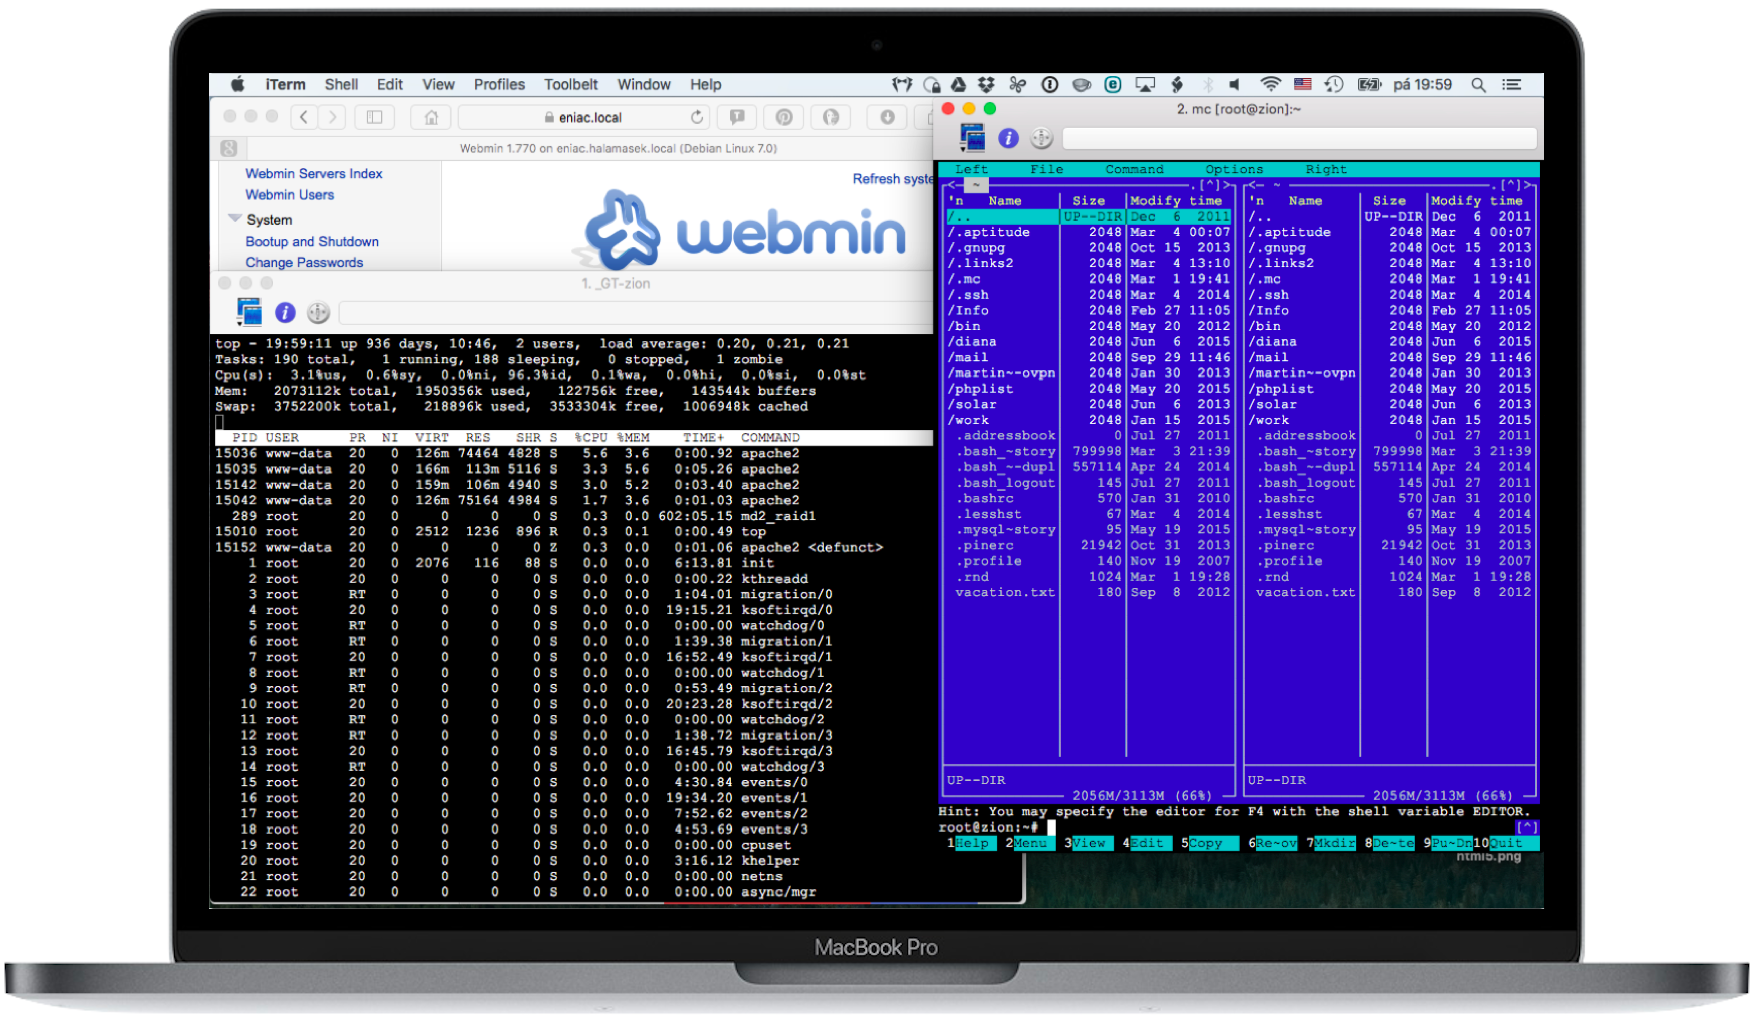
Task: Reload the eniac.local page
Action: pos(697,118)
